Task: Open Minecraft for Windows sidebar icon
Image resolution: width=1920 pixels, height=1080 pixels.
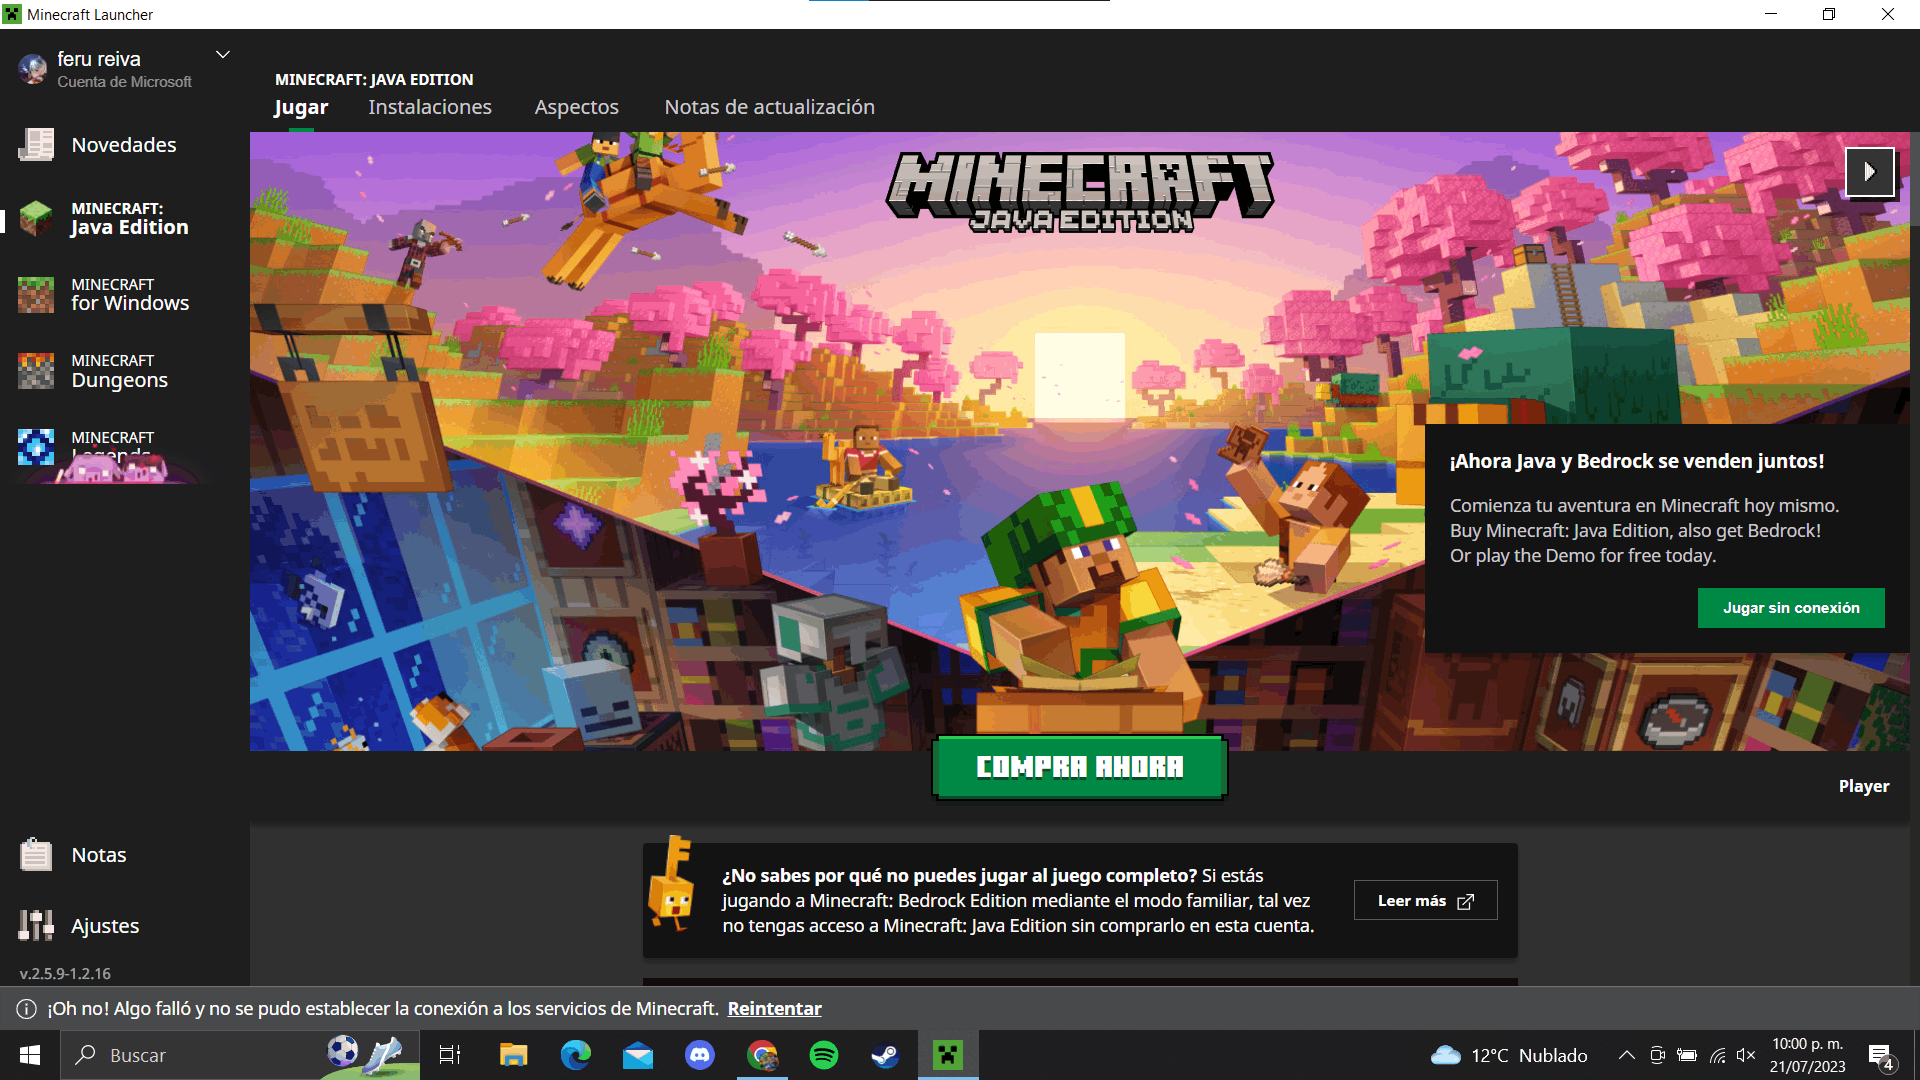Action: click(36, 295)
